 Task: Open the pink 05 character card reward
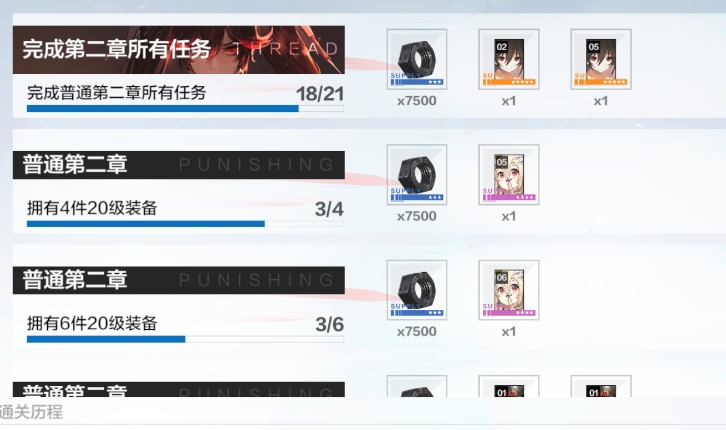pos(509,174)
